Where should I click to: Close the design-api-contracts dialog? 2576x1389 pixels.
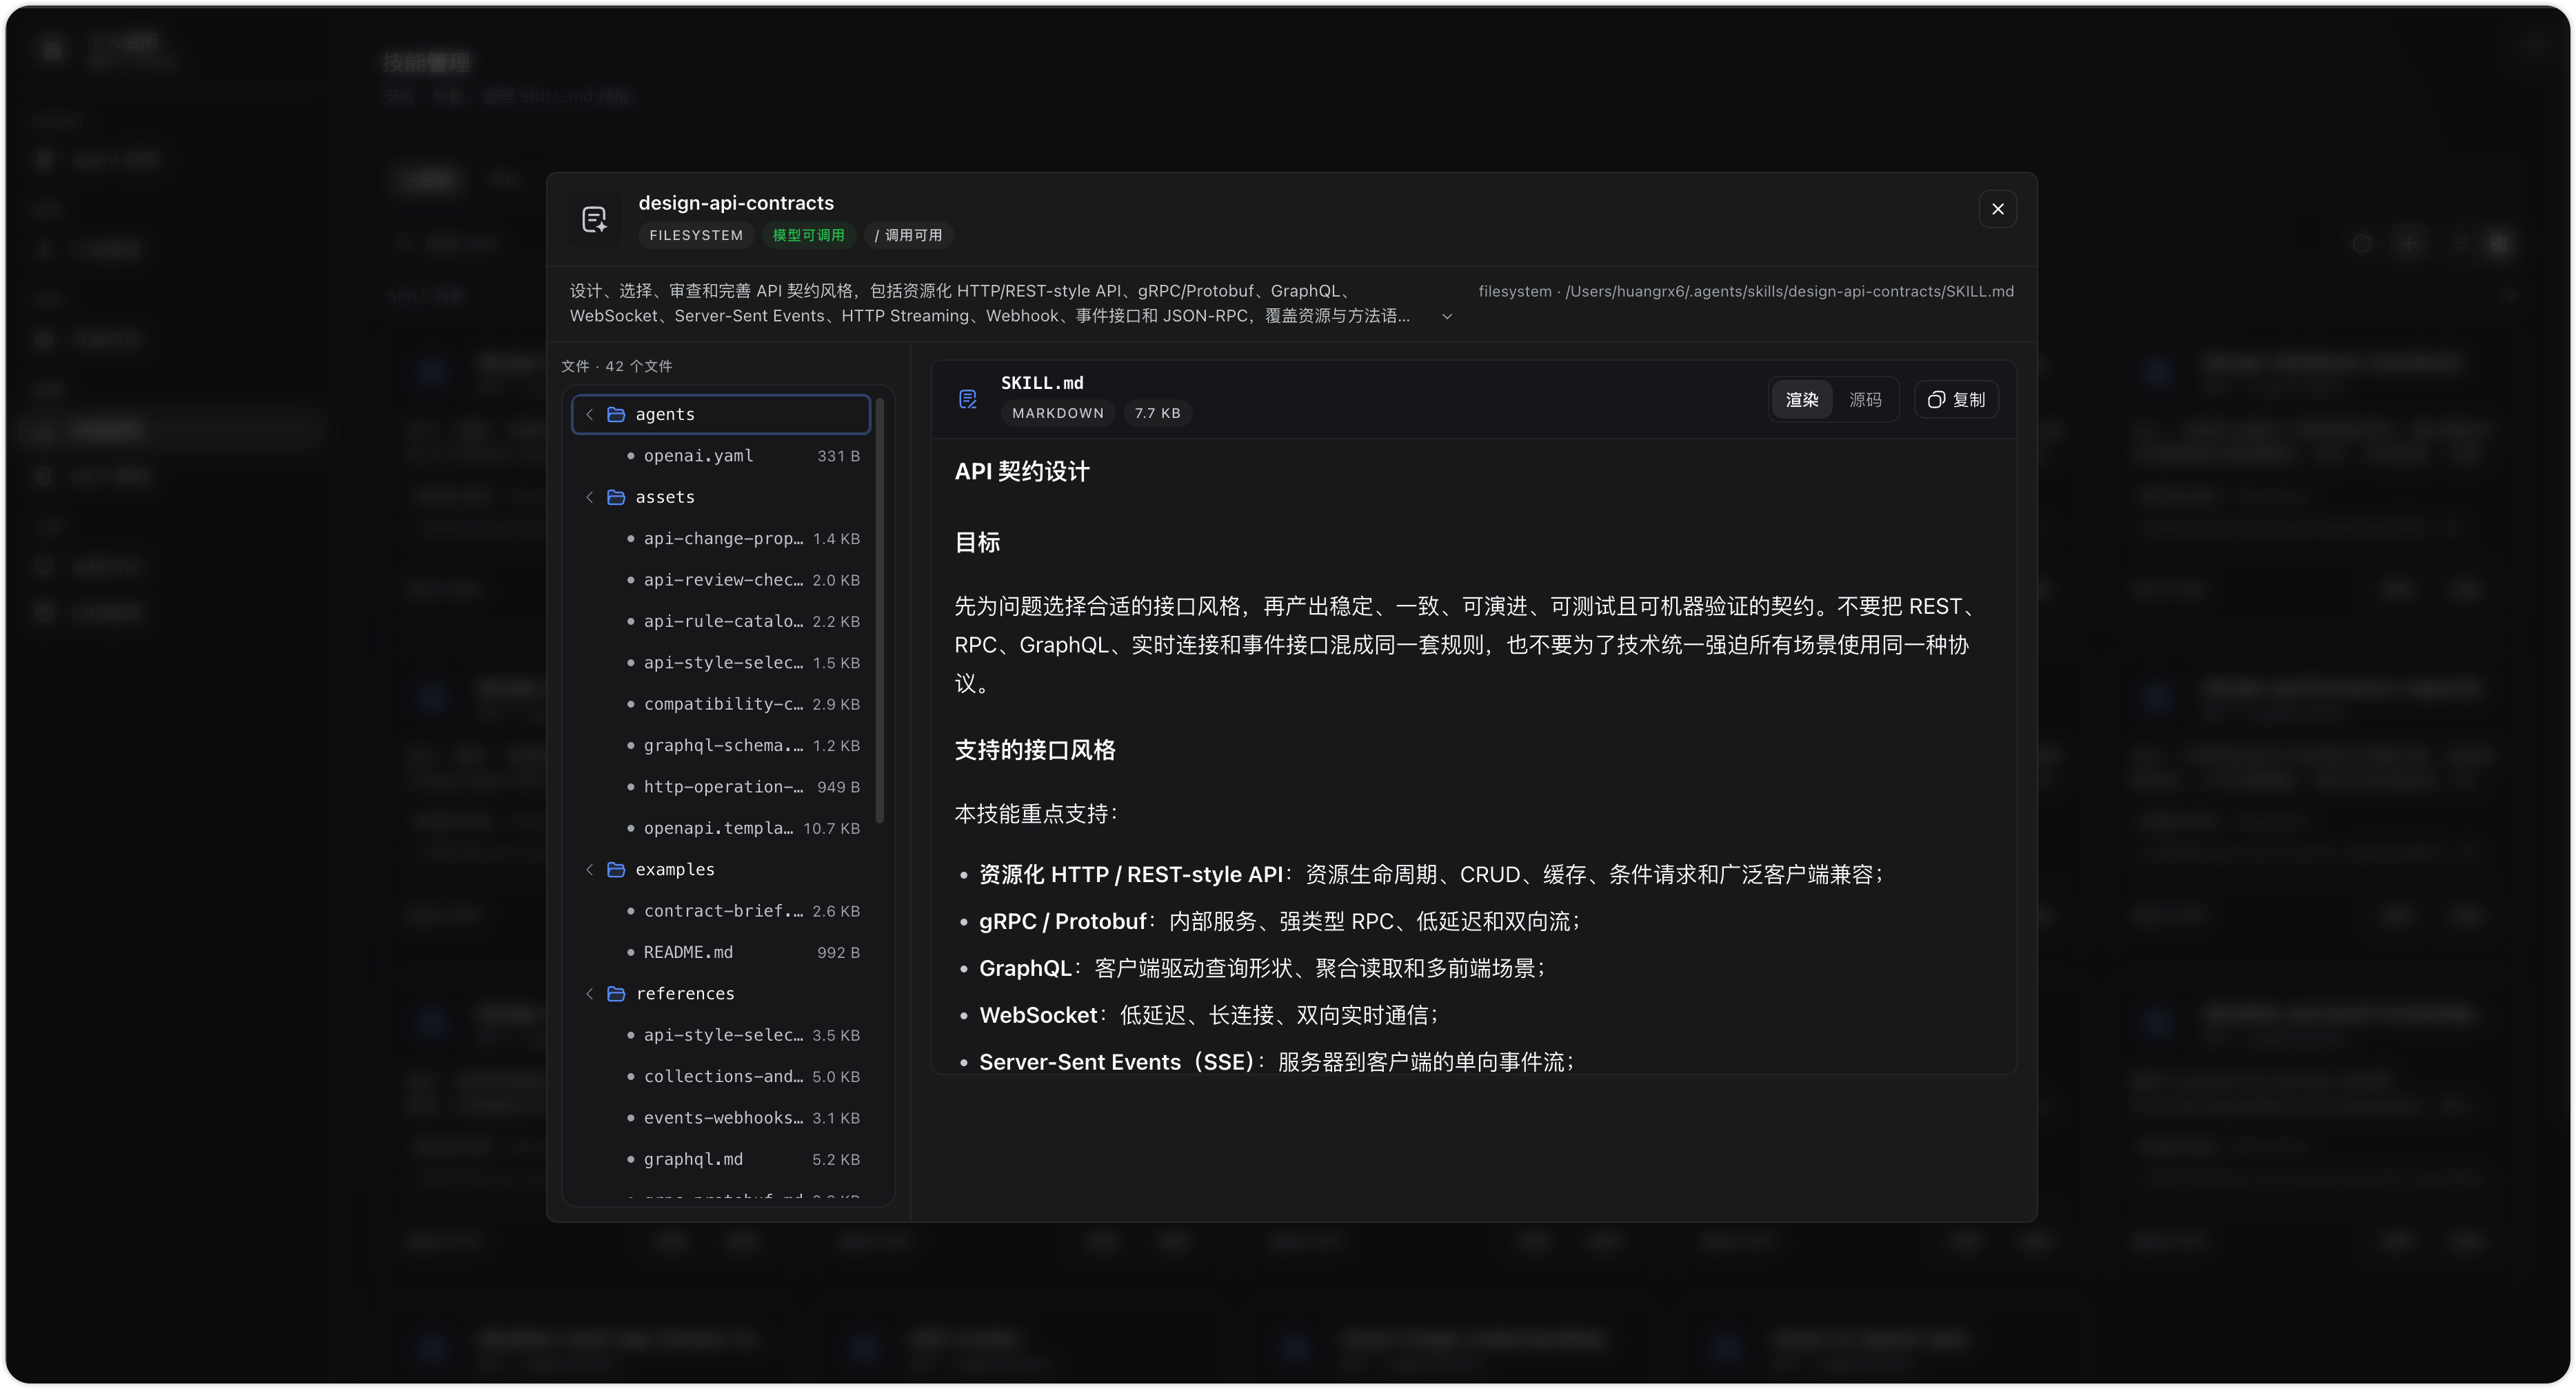[x=1997, y=209]
